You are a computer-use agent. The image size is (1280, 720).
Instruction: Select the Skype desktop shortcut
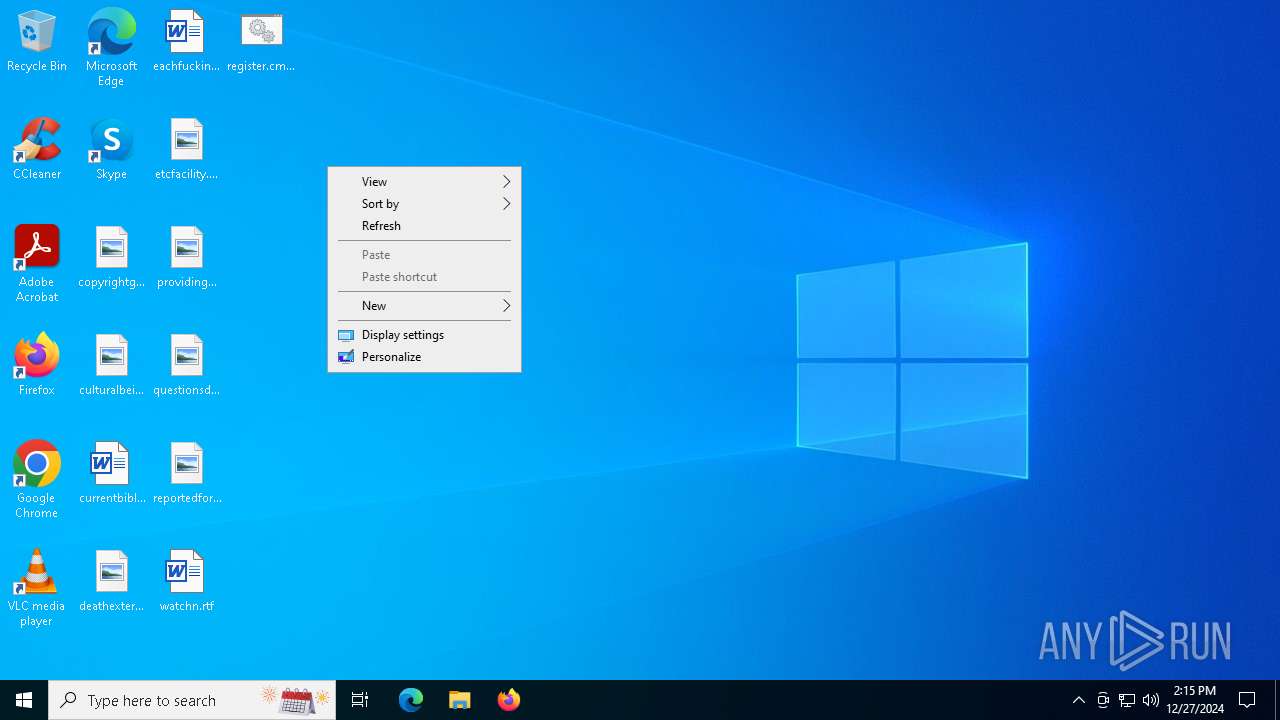[111, 150]
